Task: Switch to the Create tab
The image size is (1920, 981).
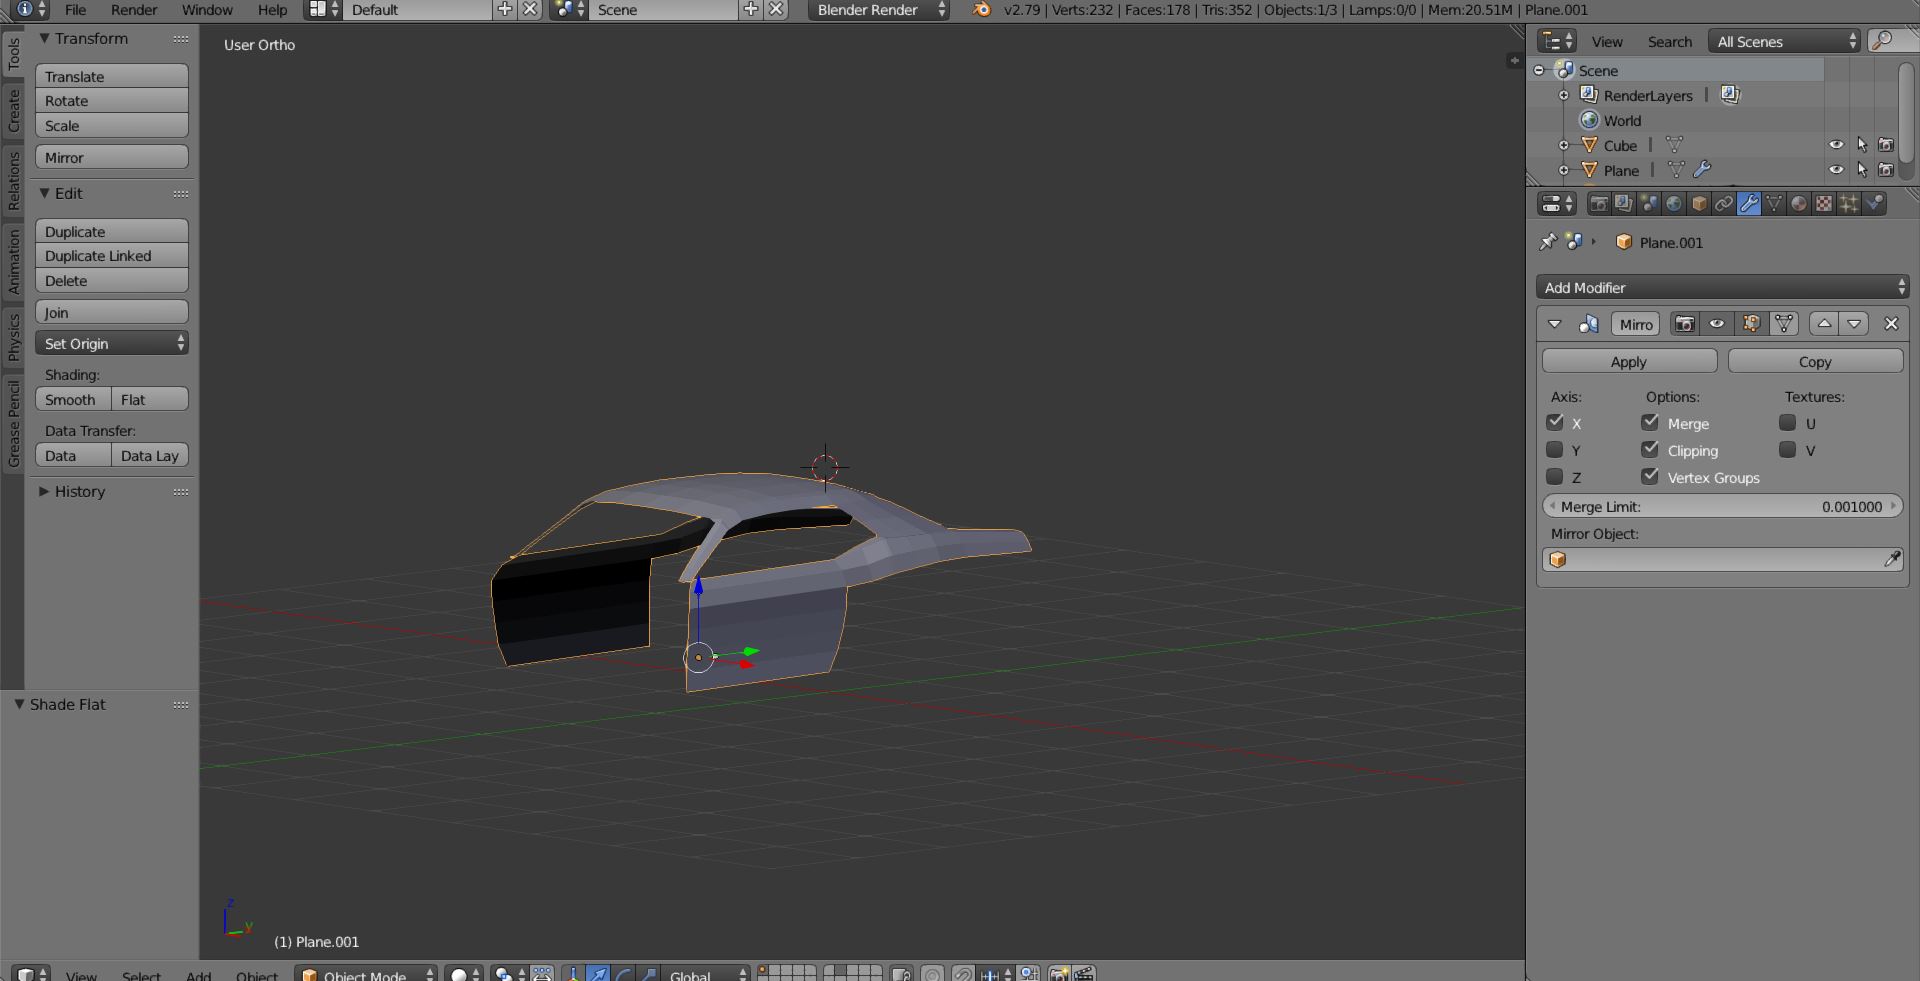Action: (x=13, y=110)
